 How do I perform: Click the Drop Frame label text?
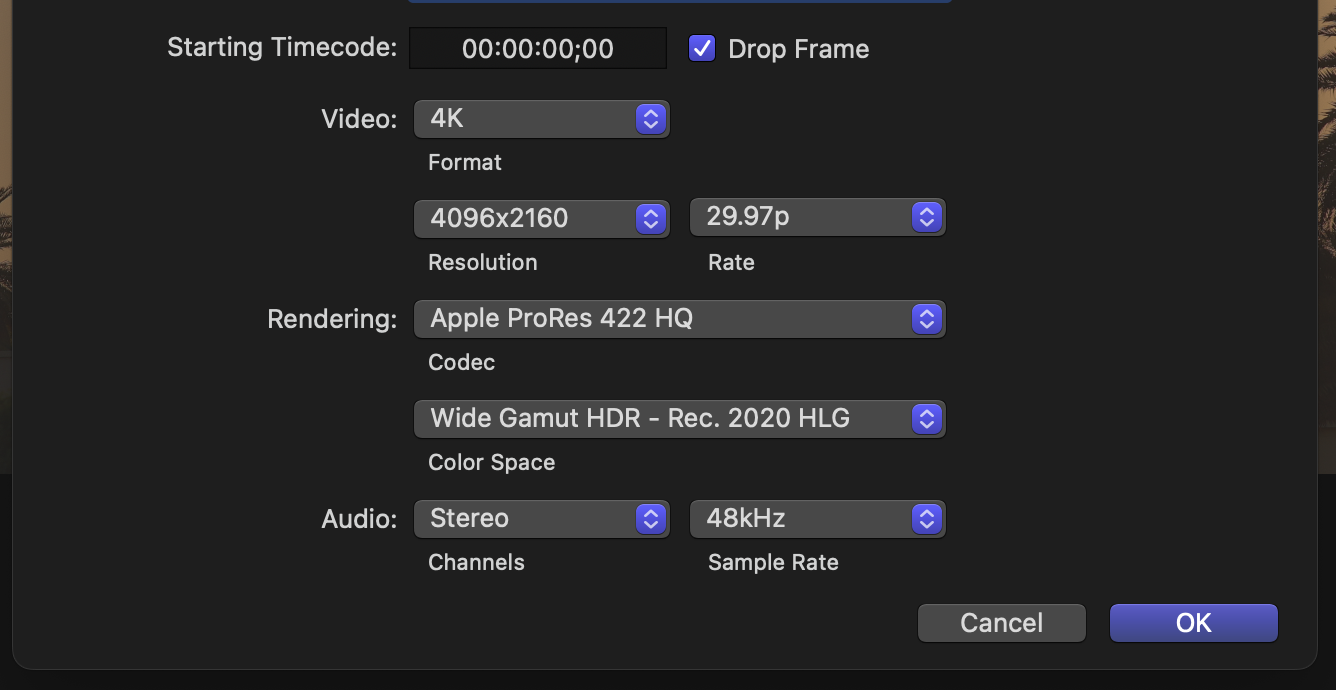798,50
